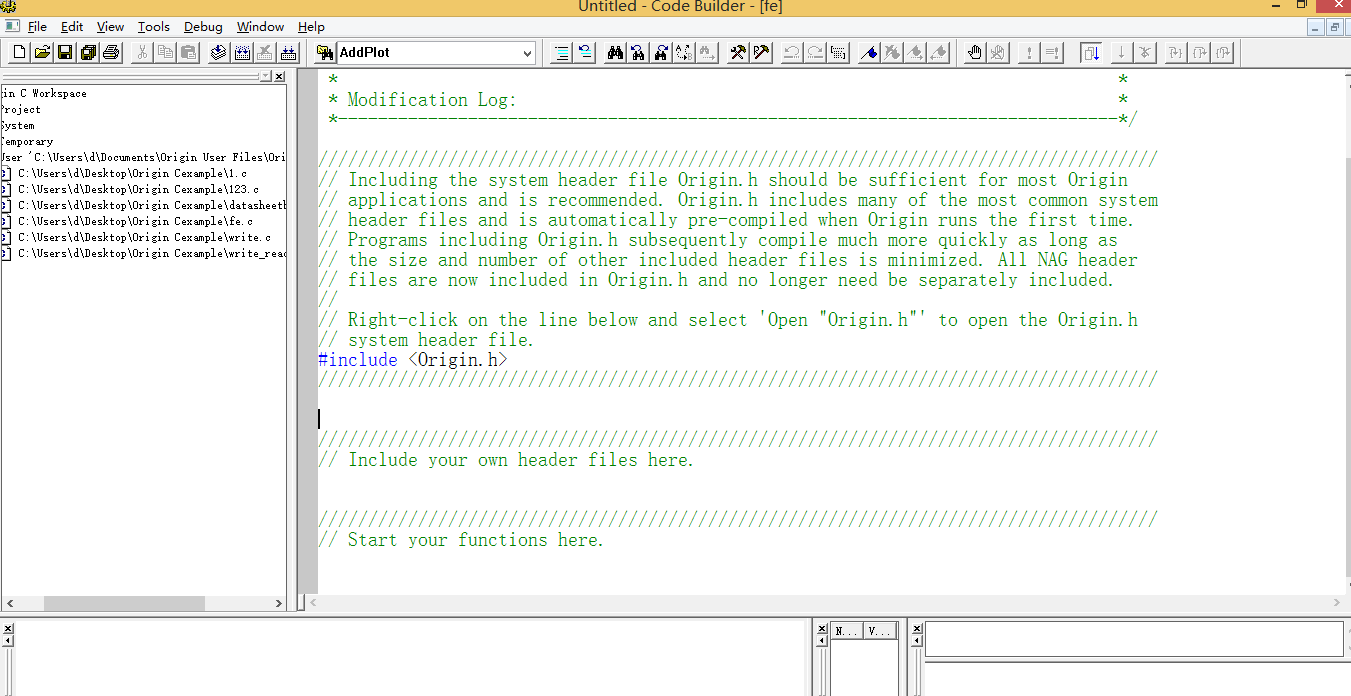Click the blue down-arrow window toggle icon
Image resolution: width=1351 pixels, height=696 pixels.
click(1091, 52)
